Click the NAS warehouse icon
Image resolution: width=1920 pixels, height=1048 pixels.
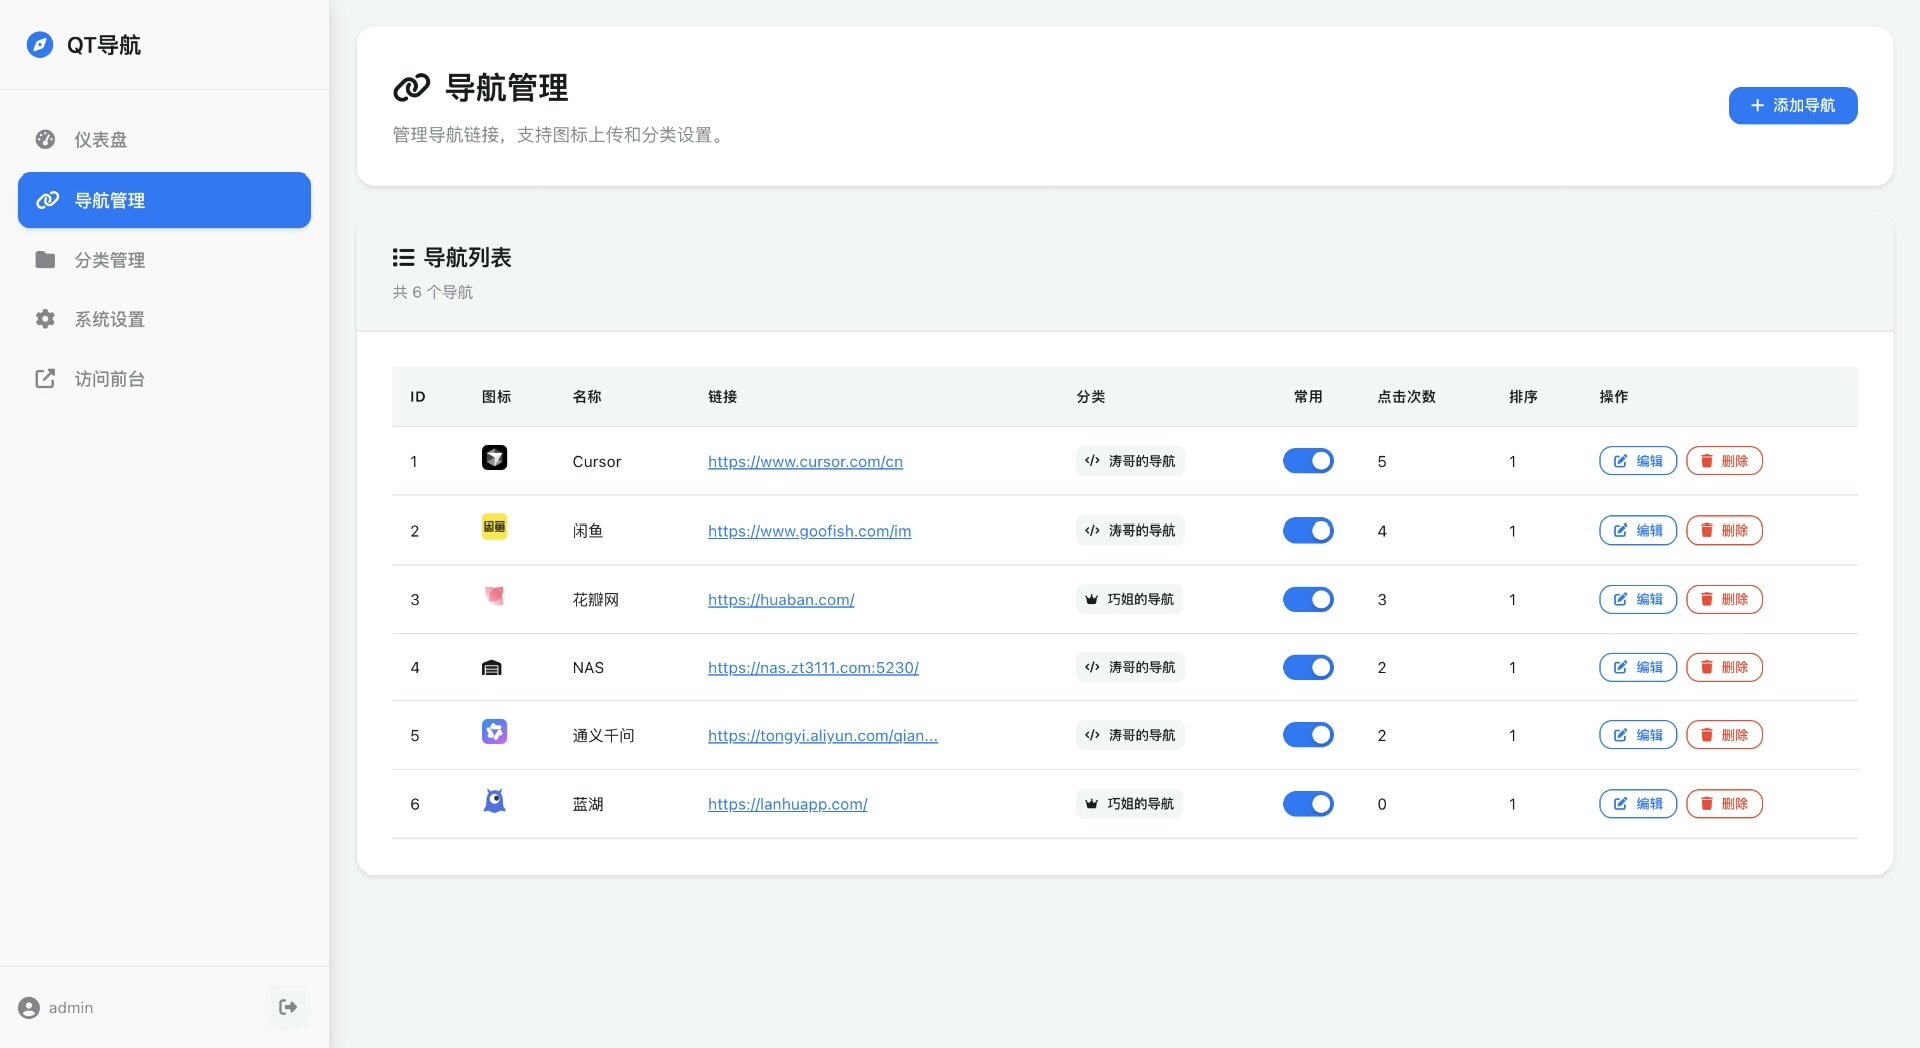492,668
